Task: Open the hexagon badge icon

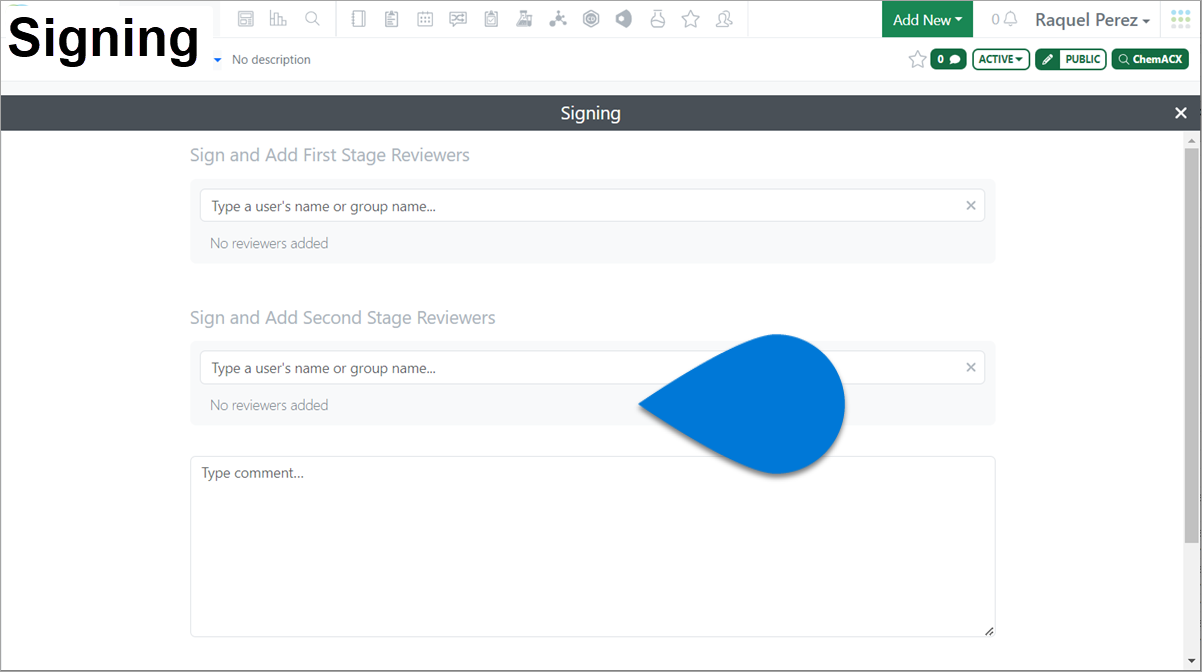Action: (591, 19)
